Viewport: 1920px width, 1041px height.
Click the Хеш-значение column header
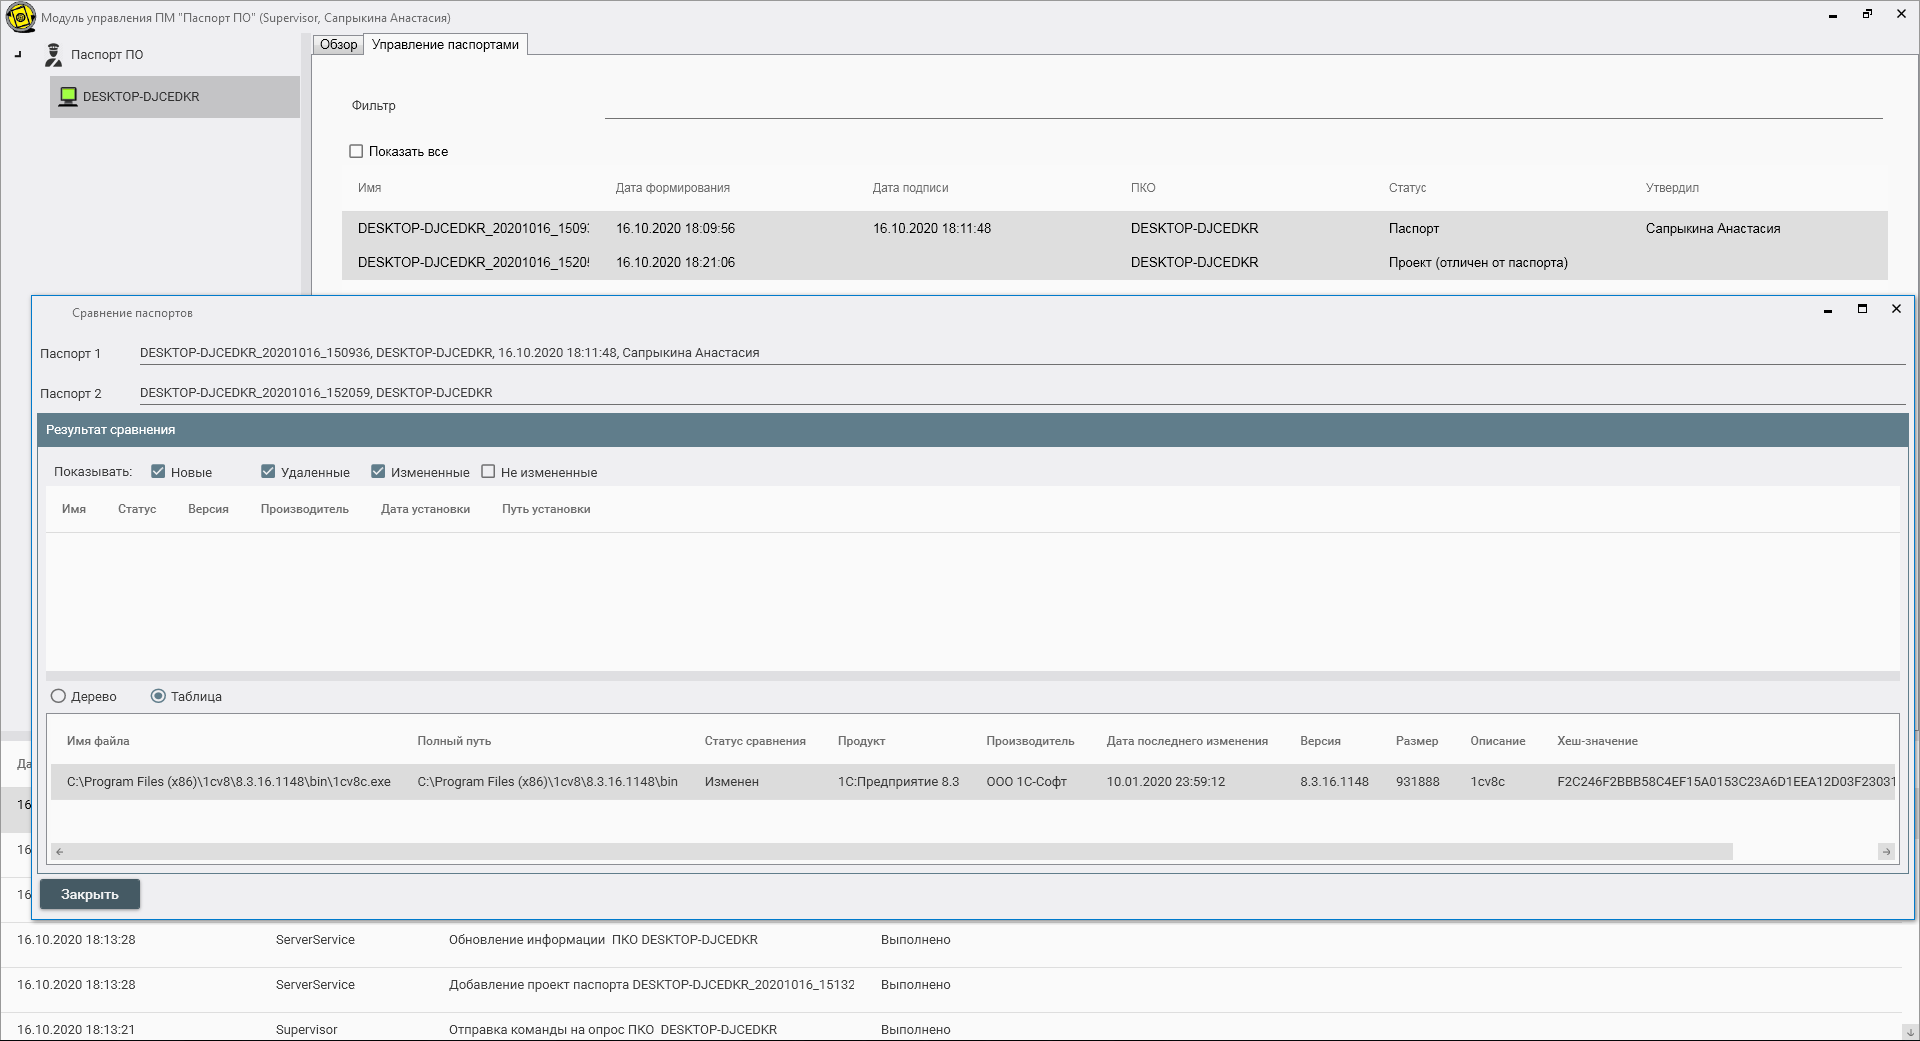[x=1597, y=741]
